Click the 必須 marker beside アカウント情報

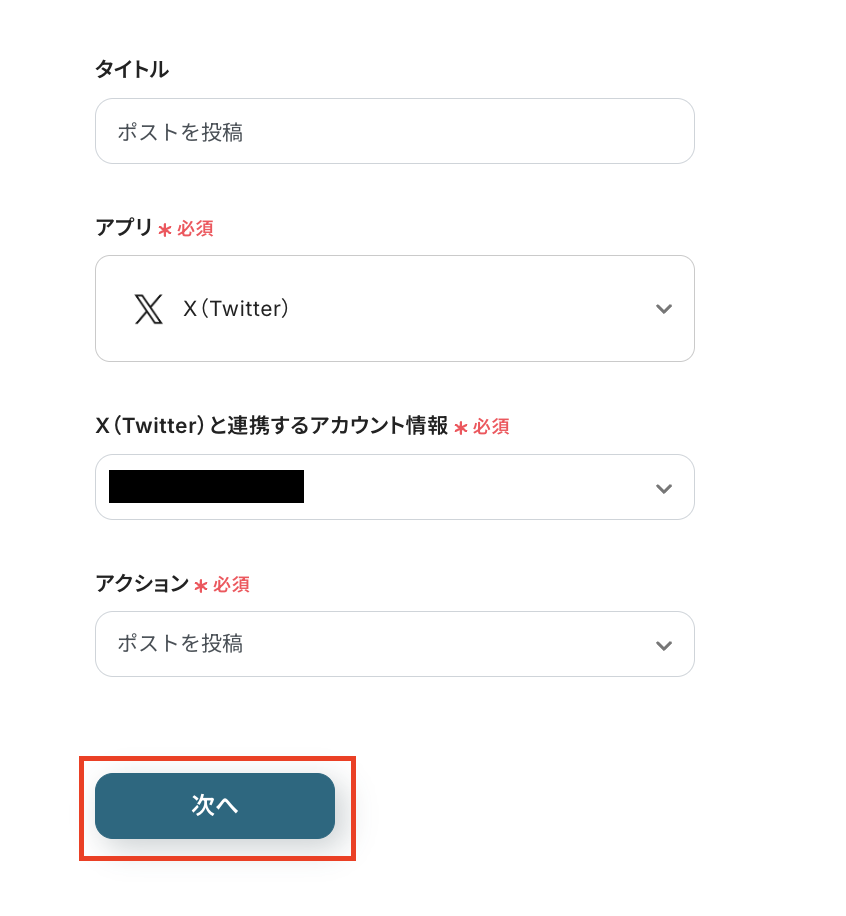491,427
